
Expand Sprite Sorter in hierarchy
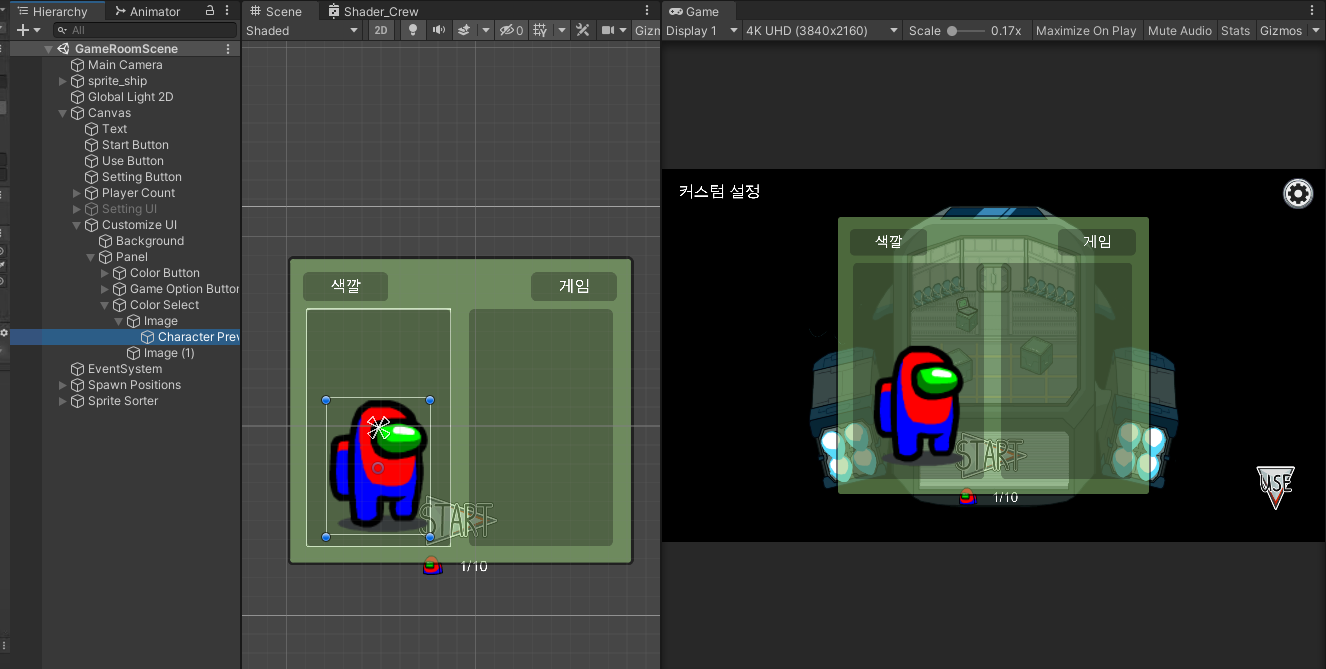point(62,401)
